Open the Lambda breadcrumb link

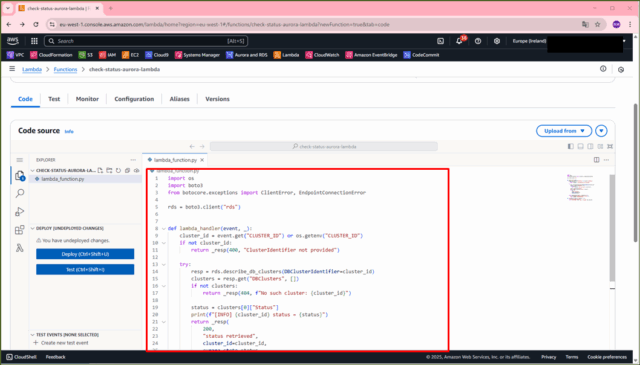tap(32, 69)
